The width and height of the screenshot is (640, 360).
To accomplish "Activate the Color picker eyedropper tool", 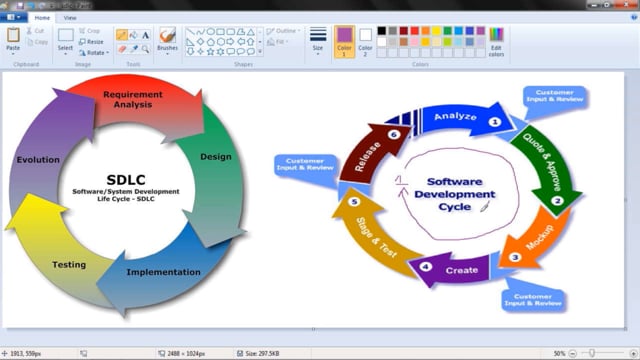I will (x=133, y=49).
